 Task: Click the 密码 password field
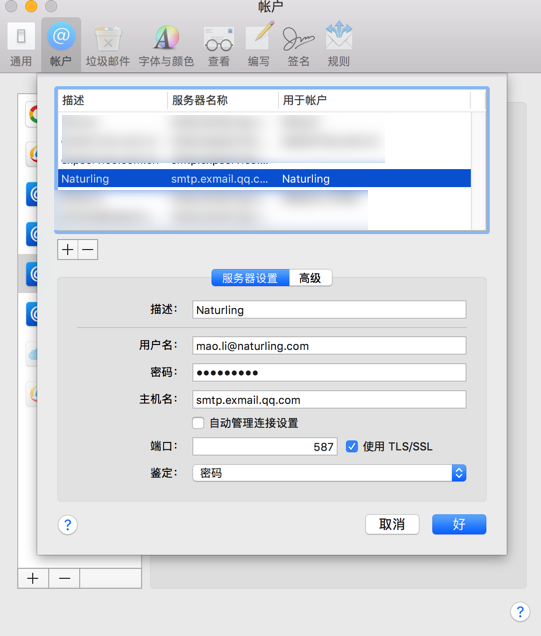[x=329, y=372]
